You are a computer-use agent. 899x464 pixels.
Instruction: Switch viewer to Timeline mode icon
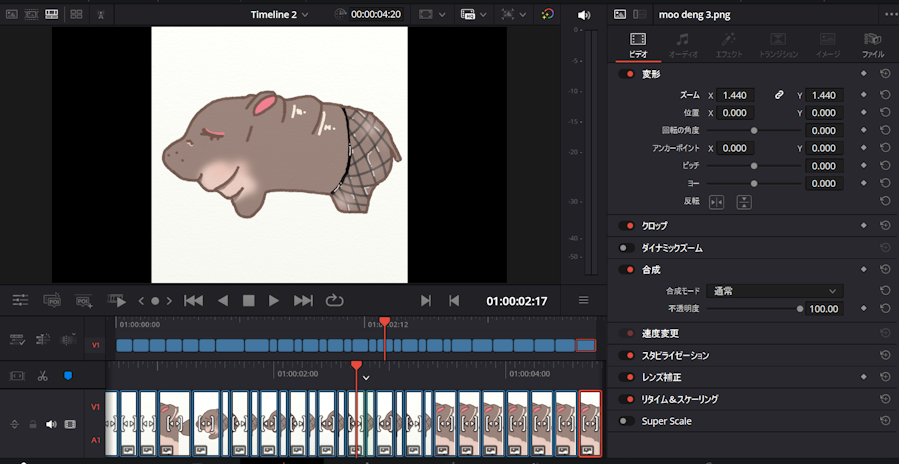[x=52, y=14]
